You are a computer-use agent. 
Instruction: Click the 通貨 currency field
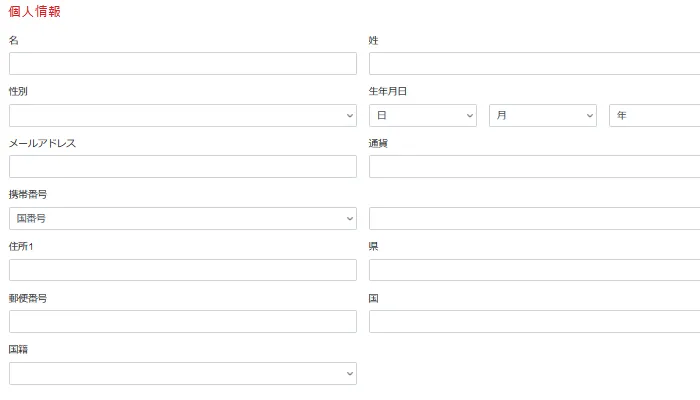click(x=534, y=167)
